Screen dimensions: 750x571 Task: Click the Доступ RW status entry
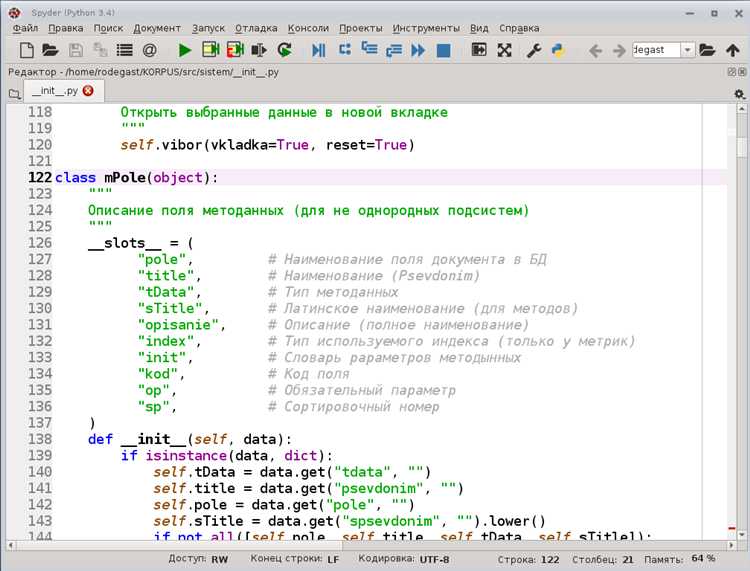point(198,559)
